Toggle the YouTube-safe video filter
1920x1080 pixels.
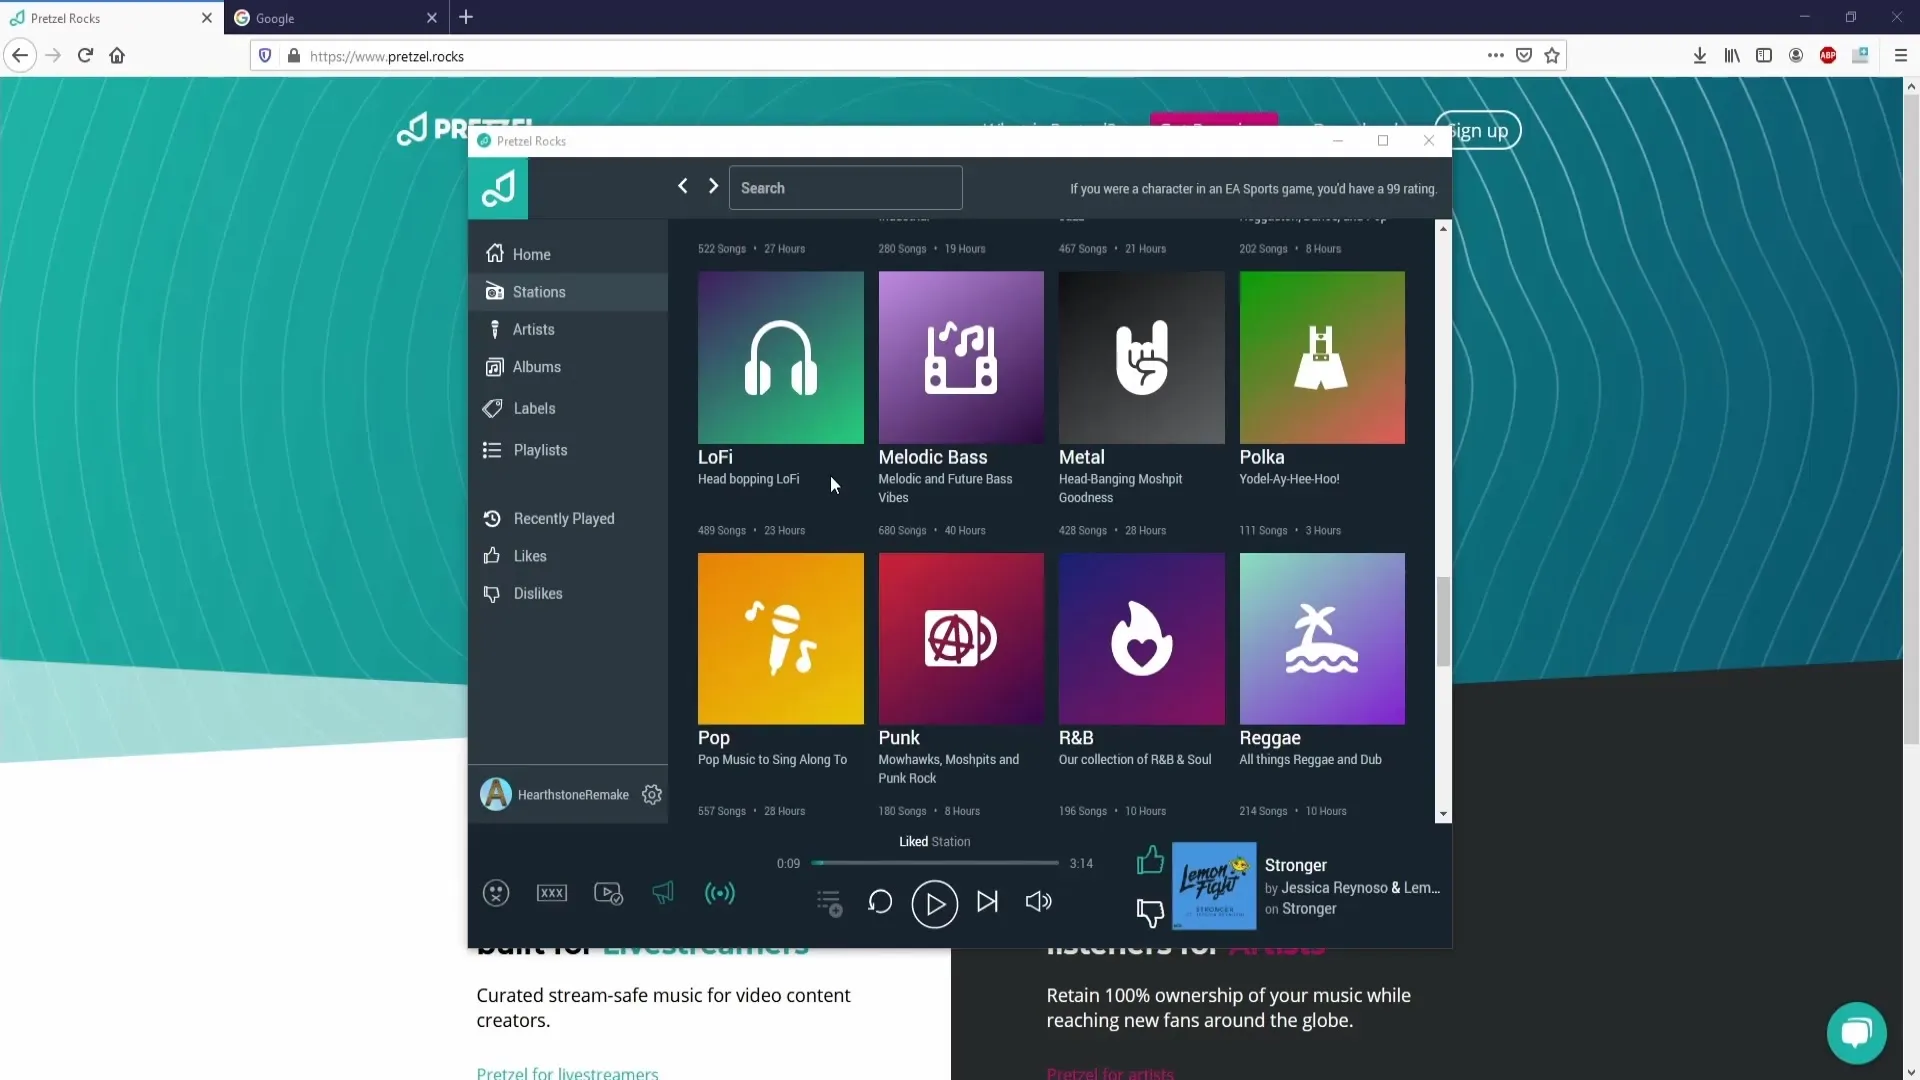608,893
